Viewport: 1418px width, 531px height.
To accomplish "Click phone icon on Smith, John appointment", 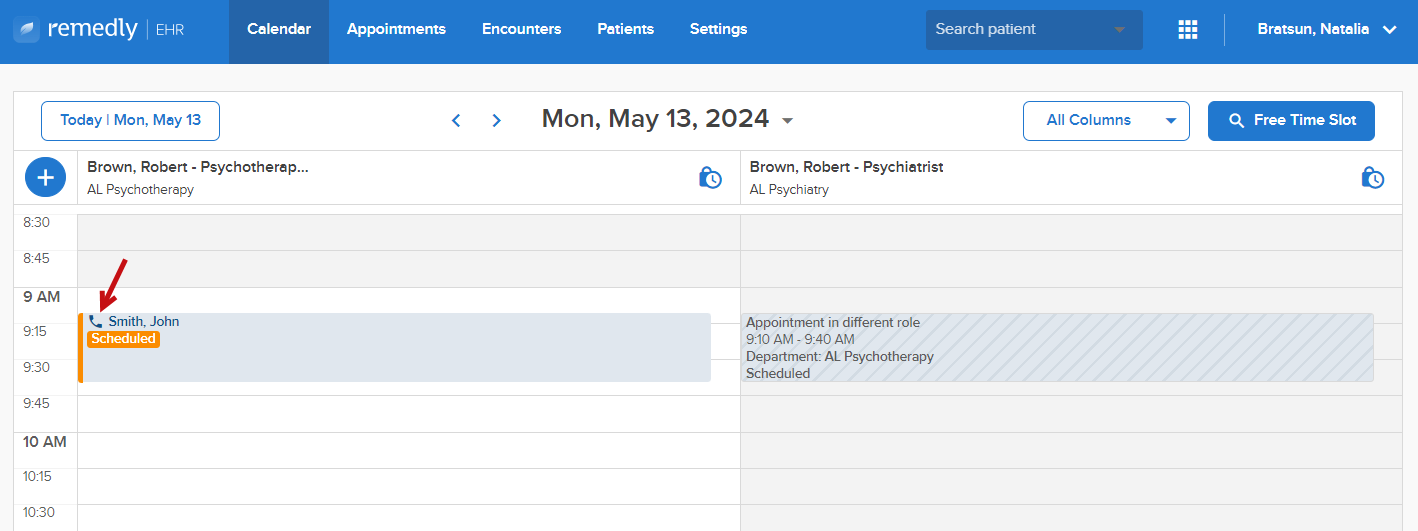I will coord(96,321).
